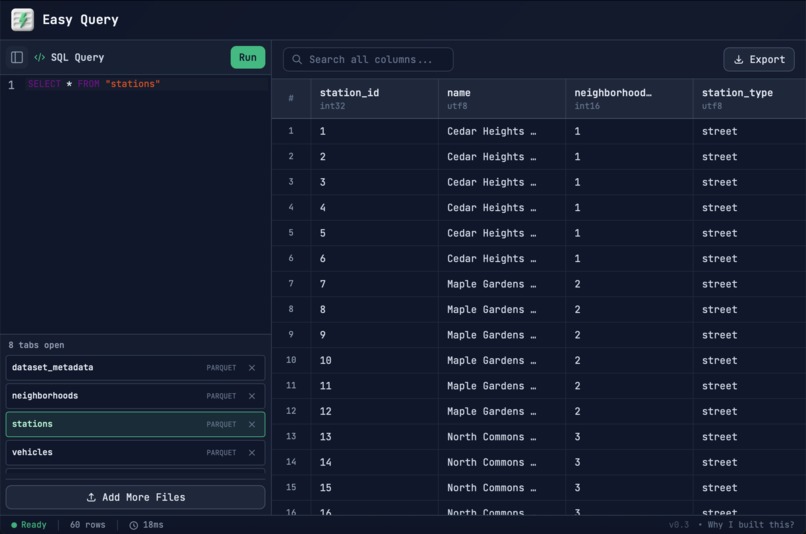The height and width of the screenshot is (534, 806).
Task: Open the dataset_metadata tab
Action: point(135,367)
